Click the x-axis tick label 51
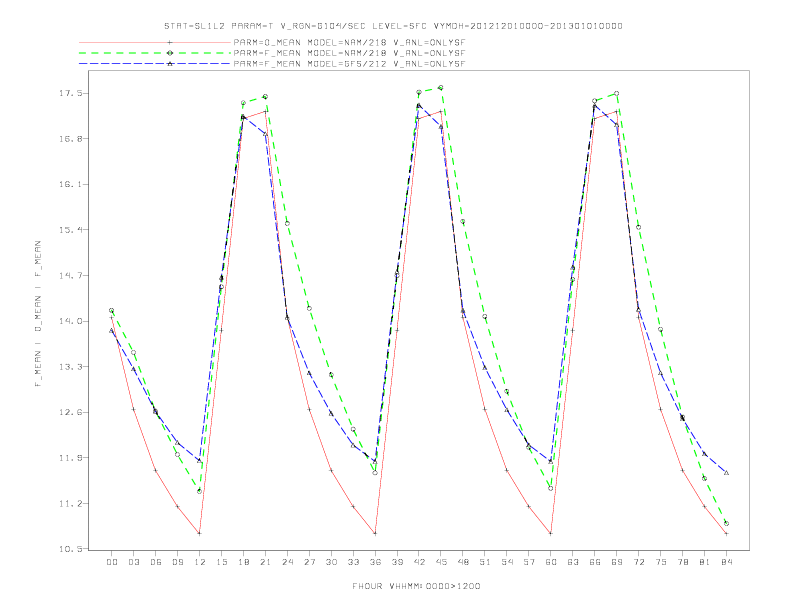This screenshot has height=612, width=792. [485, 562]
